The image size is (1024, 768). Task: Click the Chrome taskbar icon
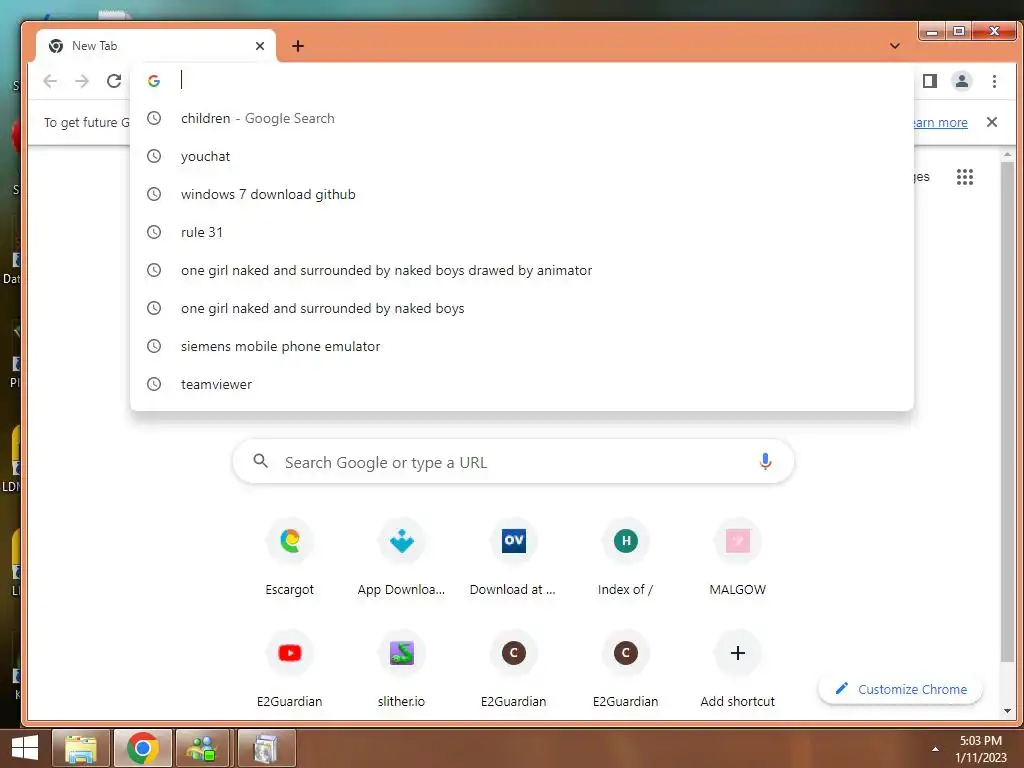tap(143, 748)
